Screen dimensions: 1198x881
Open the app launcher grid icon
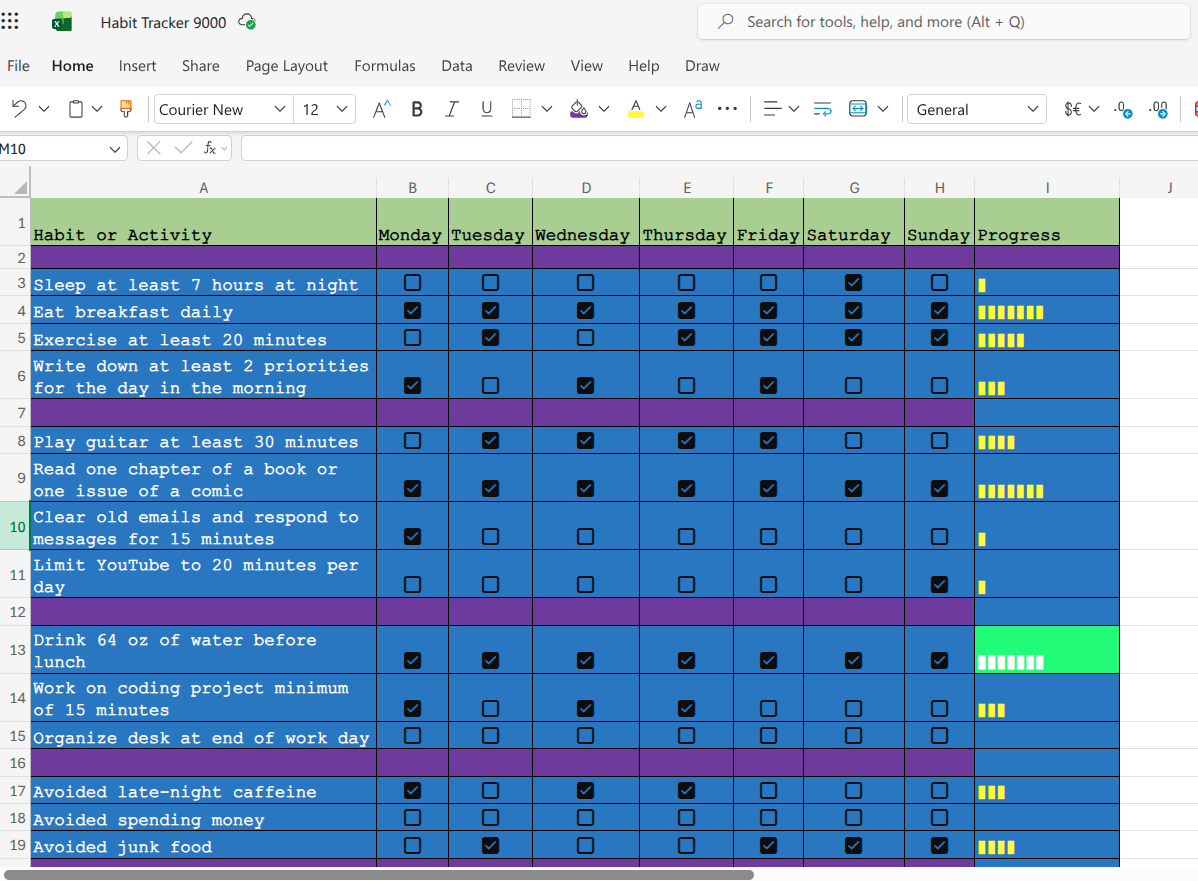pyautogui.click(x=10, y=21)
